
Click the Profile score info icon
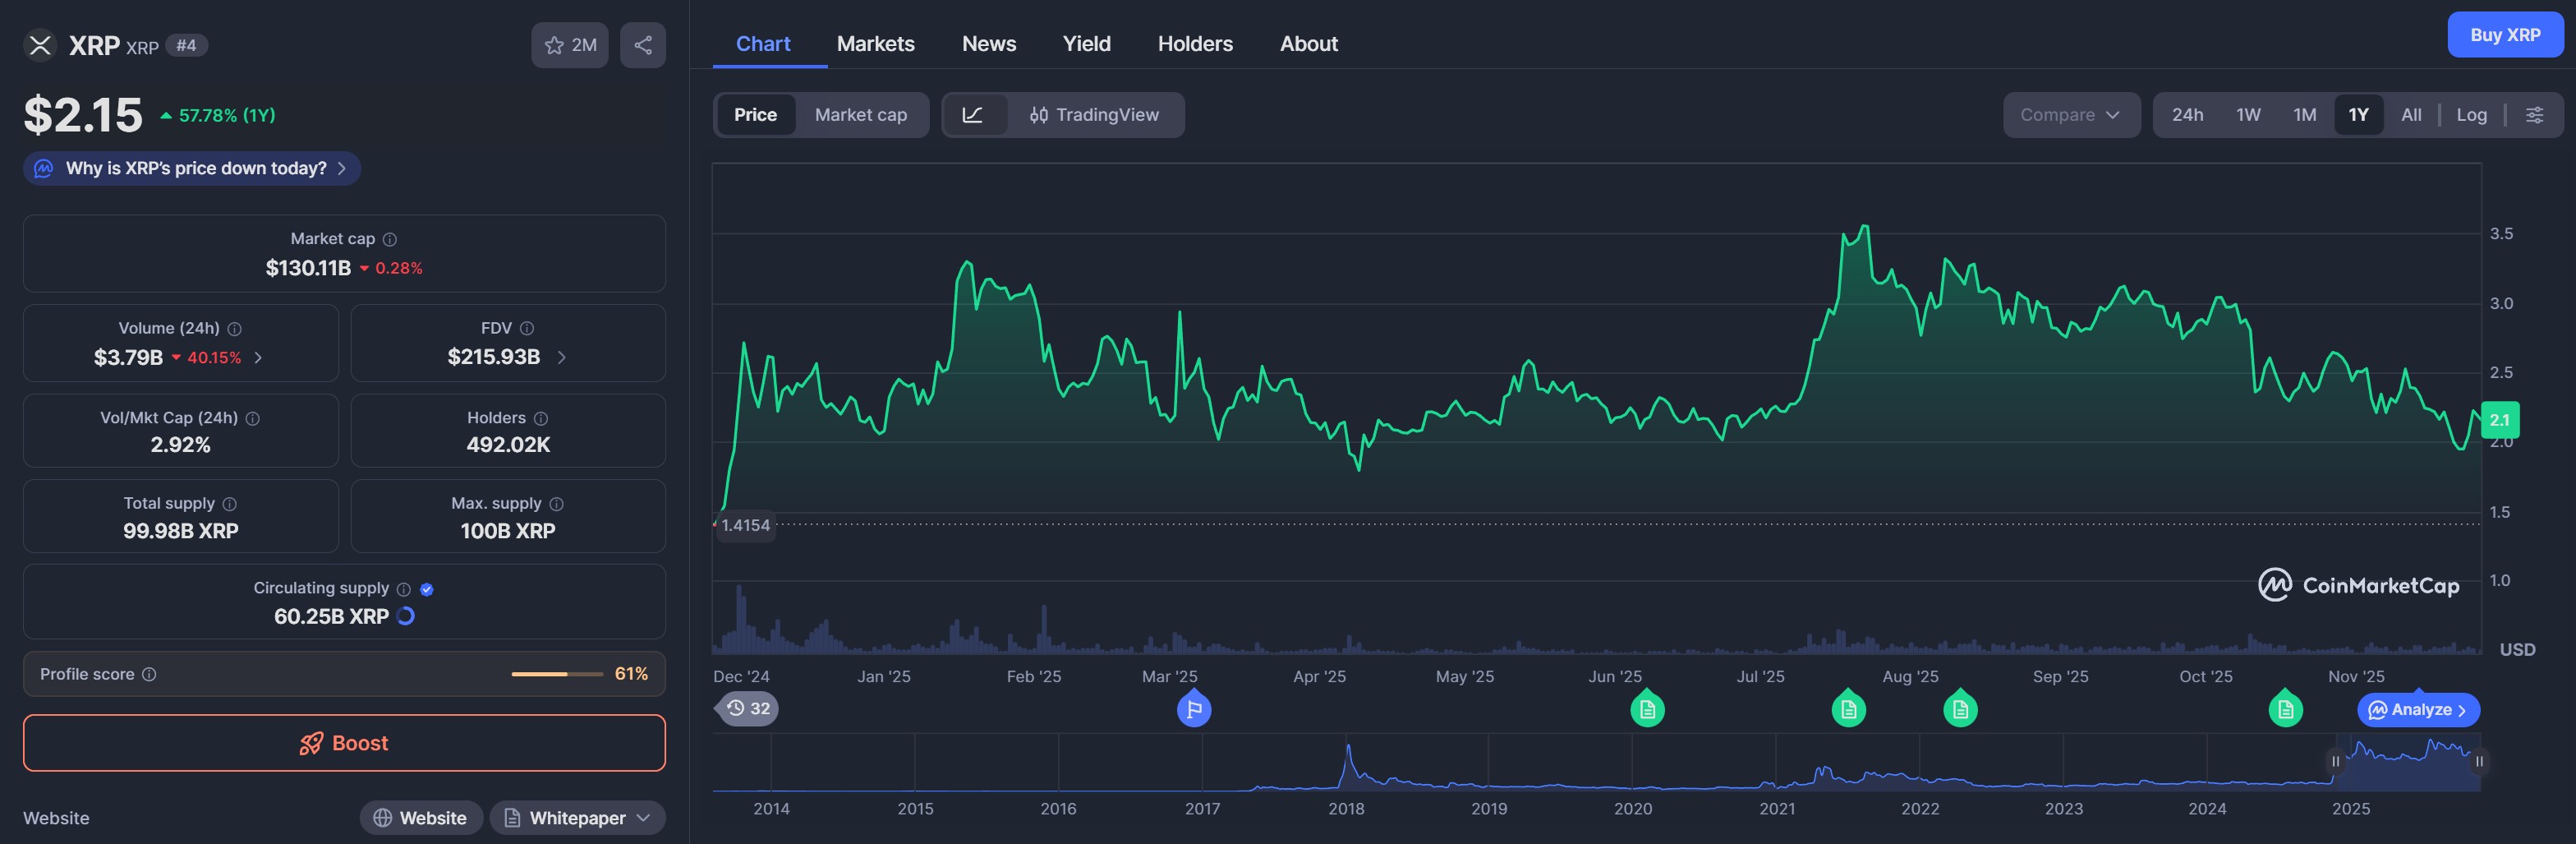click(x=149, y=674)
